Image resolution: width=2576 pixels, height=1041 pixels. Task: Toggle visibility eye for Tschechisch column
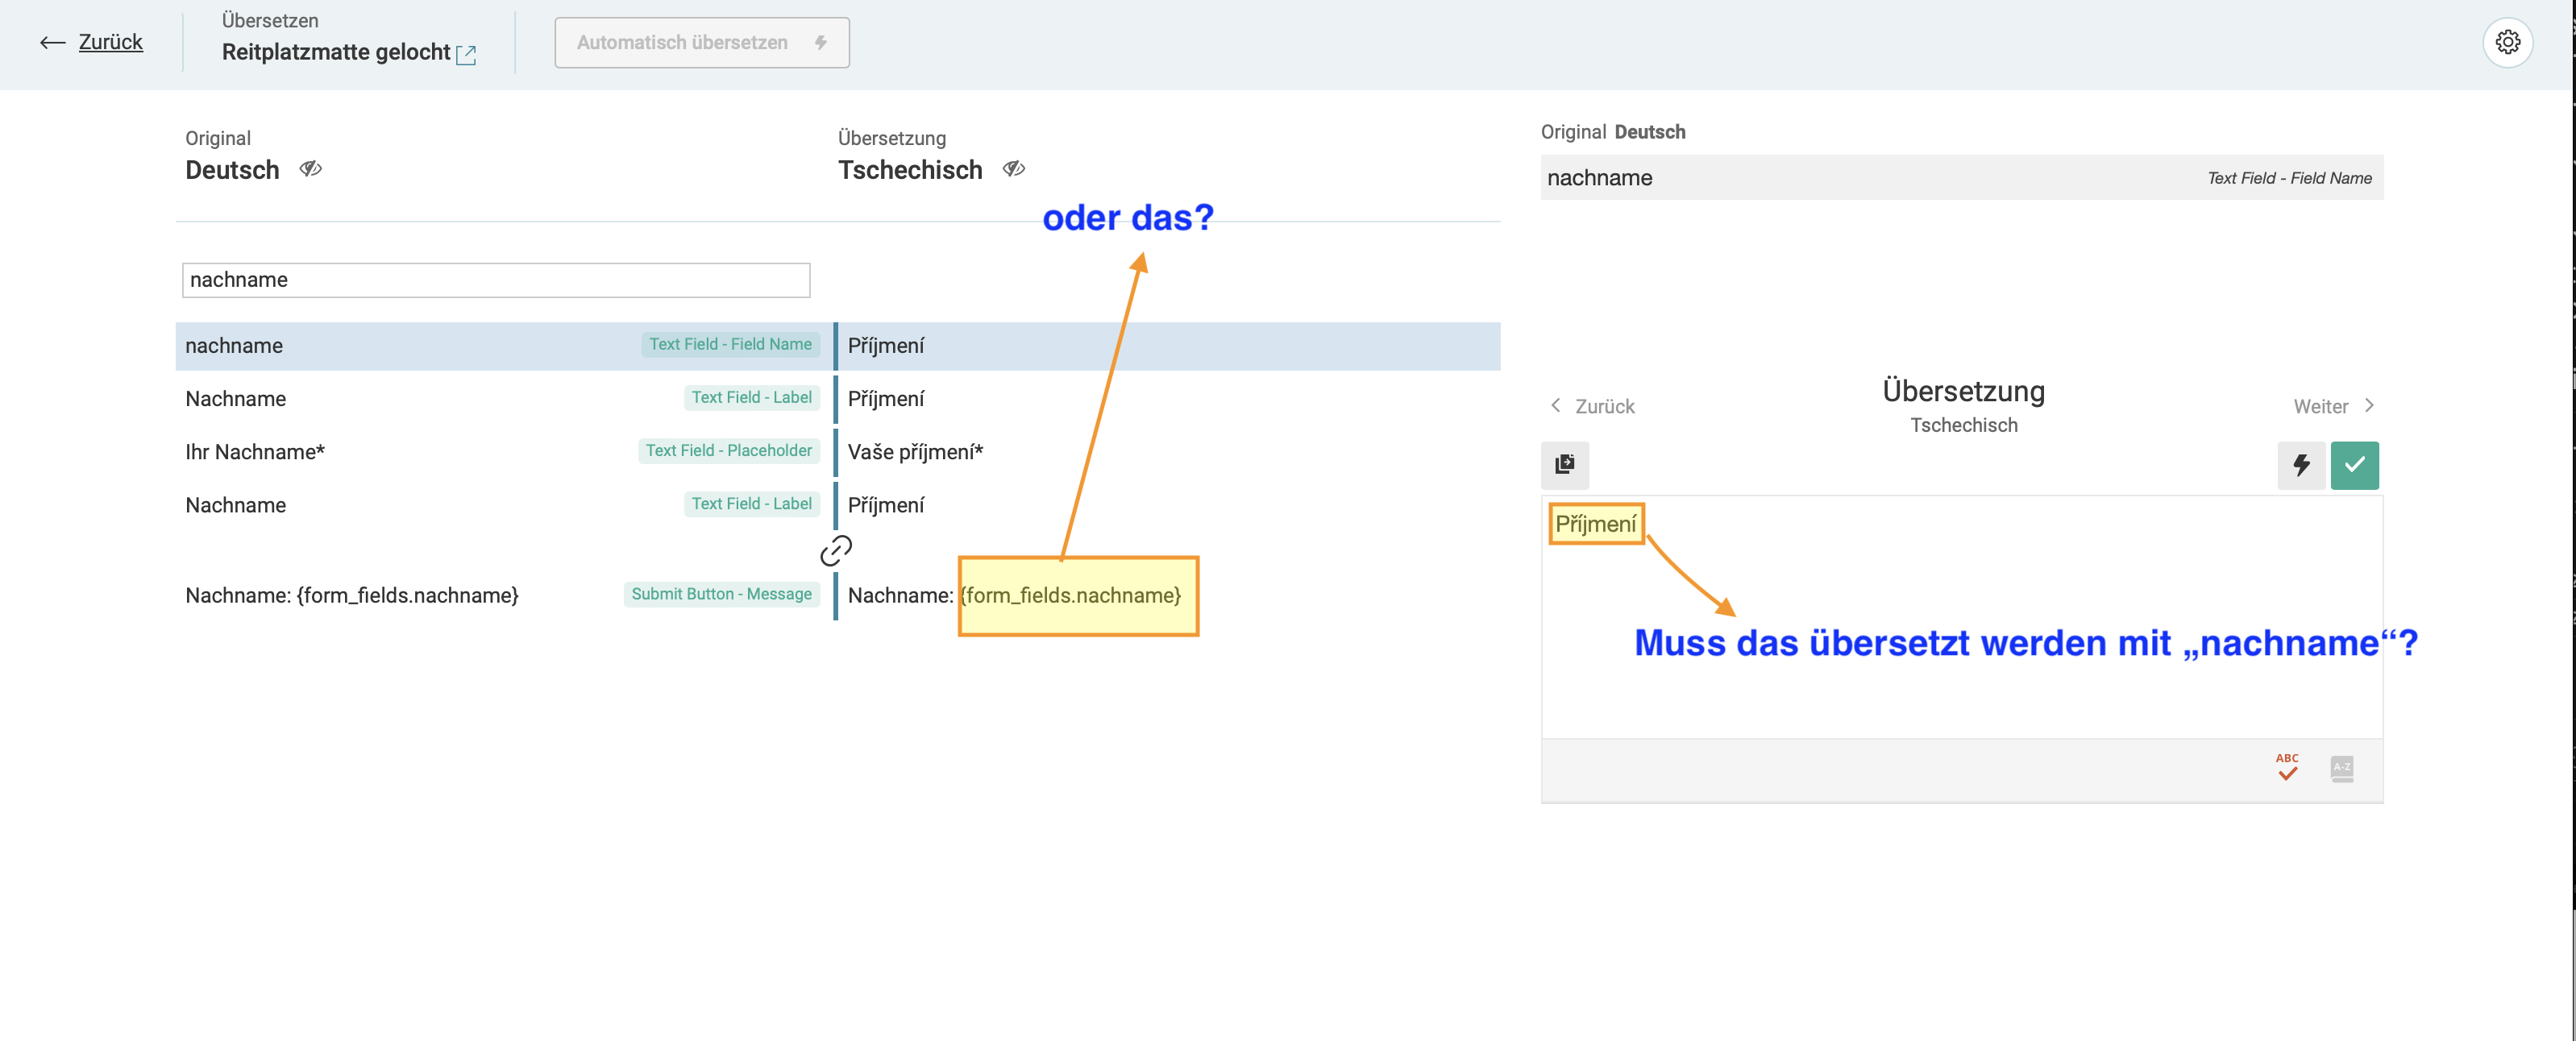coord(1013,169)
